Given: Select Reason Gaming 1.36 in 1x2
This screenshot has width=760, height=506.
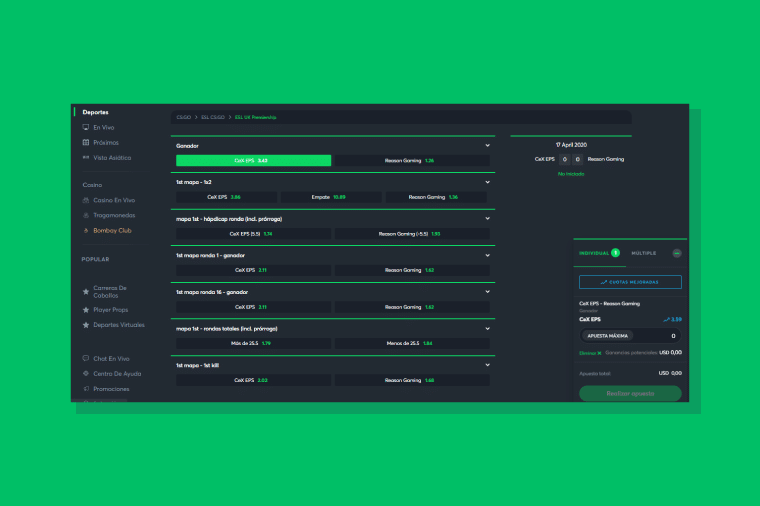Looking at the screenshot, I should 436,197.
